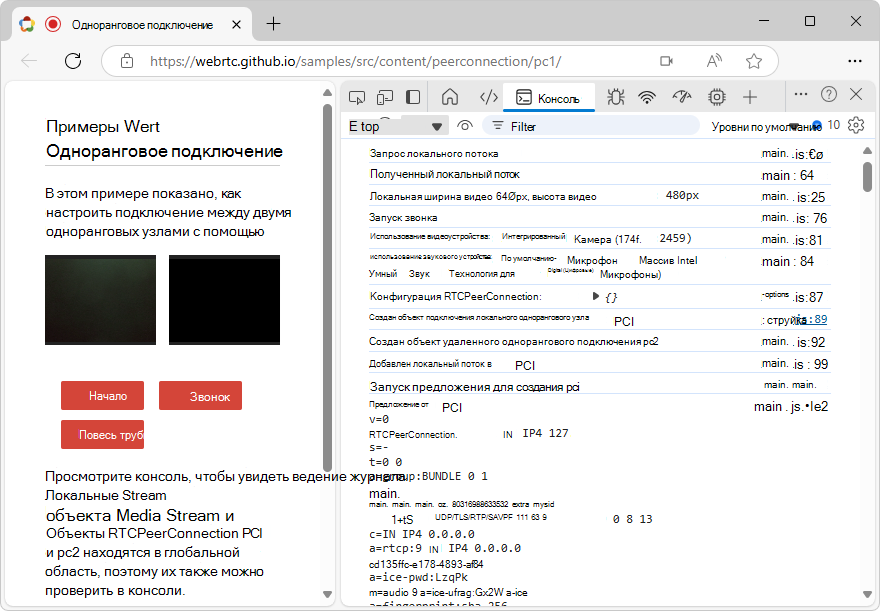
Task: Open the Memory chip tool icon
Action: (x=717, y=98)
